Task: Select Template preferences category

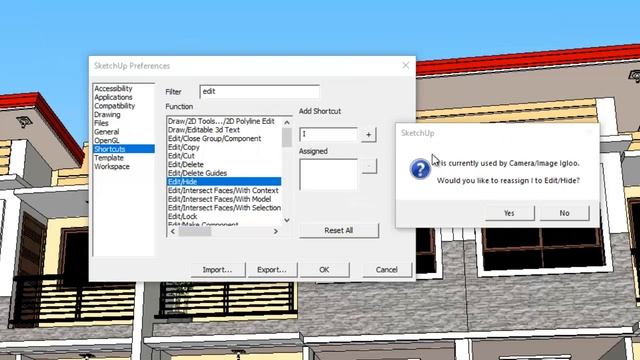Action: coord(109,158)
